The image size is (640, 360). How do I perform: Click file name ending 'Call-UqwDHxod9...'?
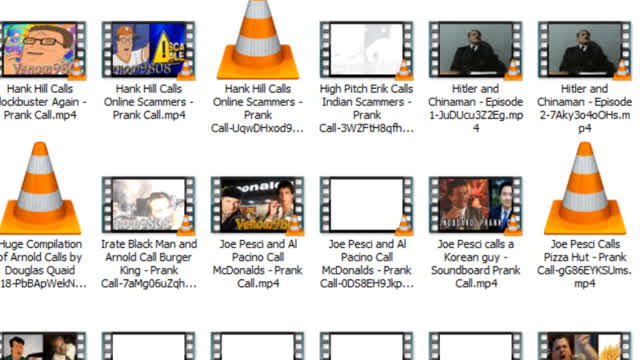258,108
